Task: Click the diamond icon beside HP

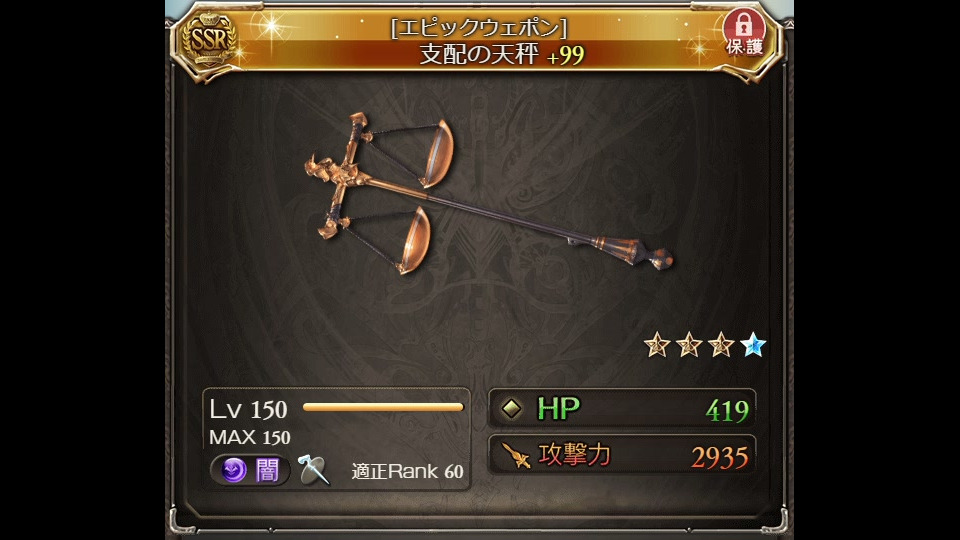Action: coord(511,408)
